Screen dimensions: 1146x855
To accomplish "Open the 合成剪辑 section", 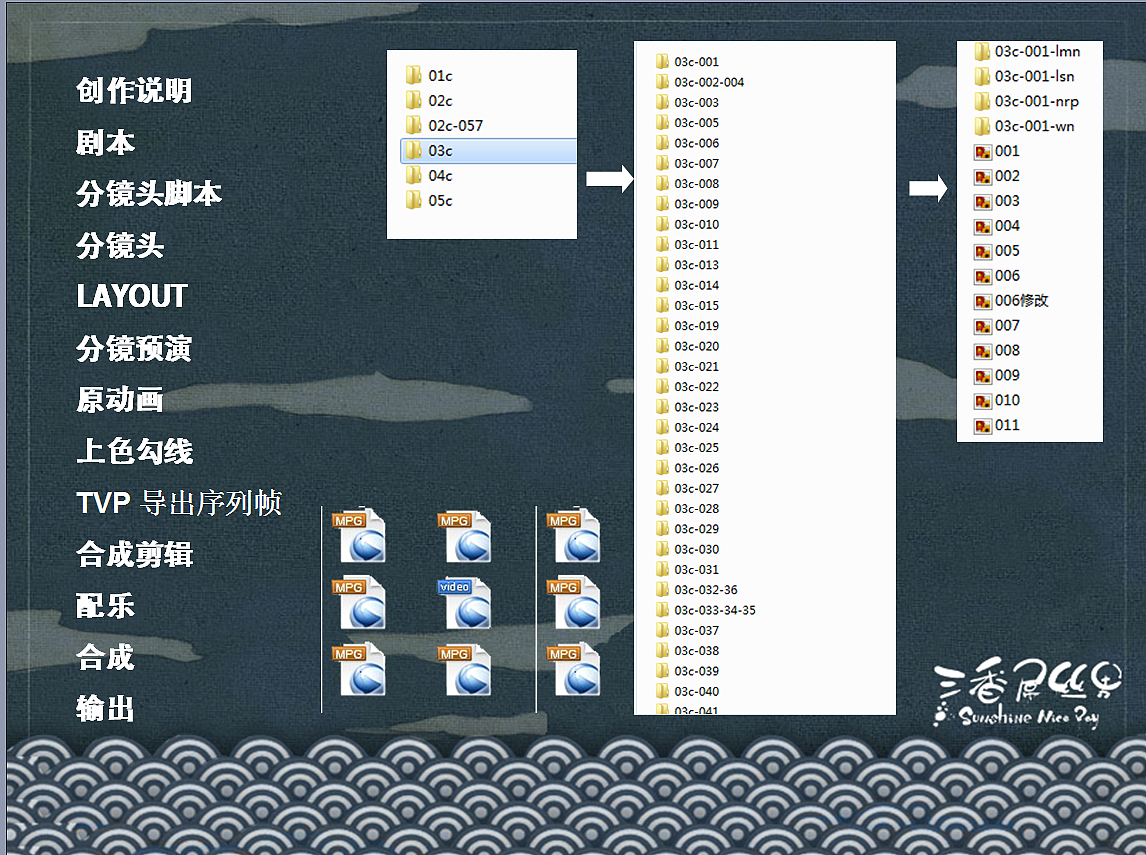I will pyautogui.click(x=134, y=554).
